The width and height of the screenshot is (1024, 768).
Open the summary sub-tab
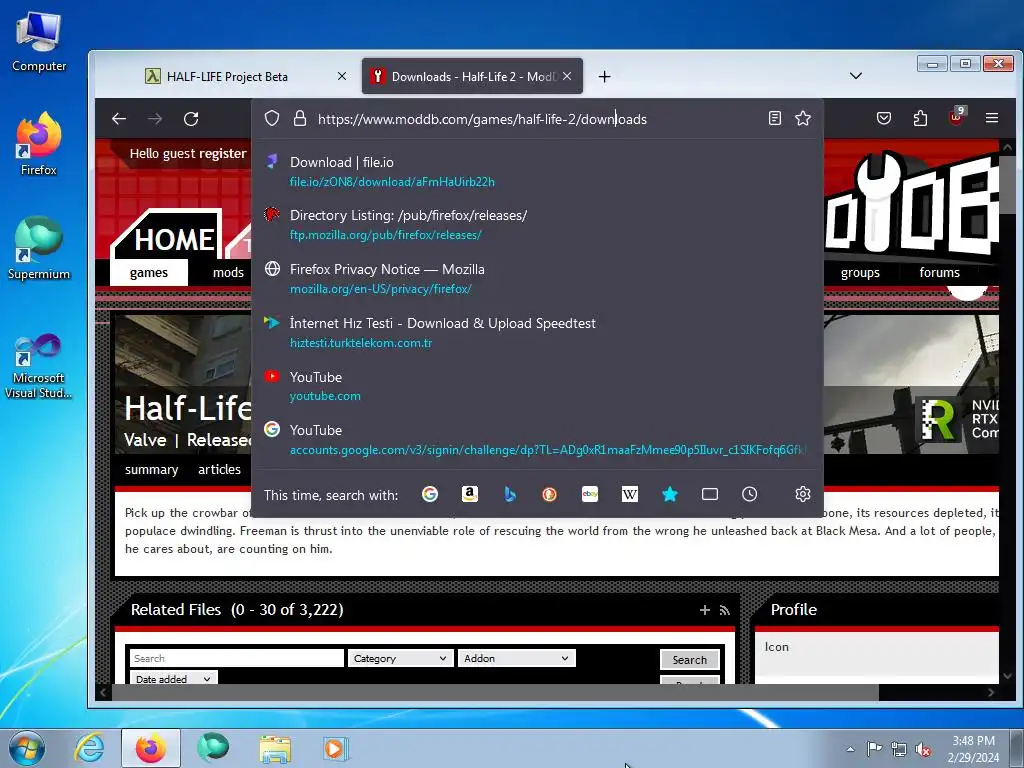(x=152, y=470)
